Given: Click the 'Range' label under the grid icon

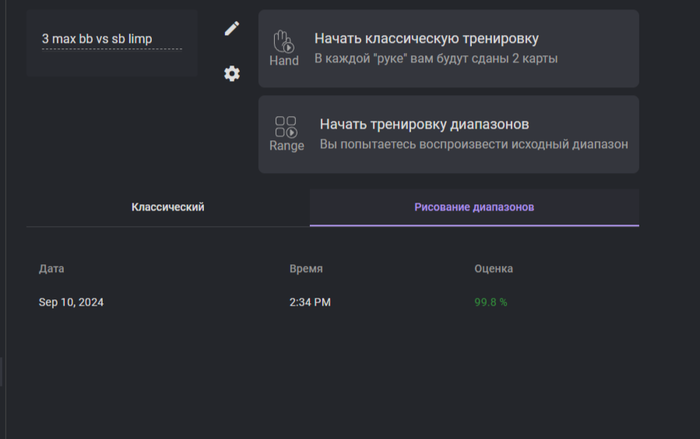Looking at the screenshot, I should pos(287,146).
